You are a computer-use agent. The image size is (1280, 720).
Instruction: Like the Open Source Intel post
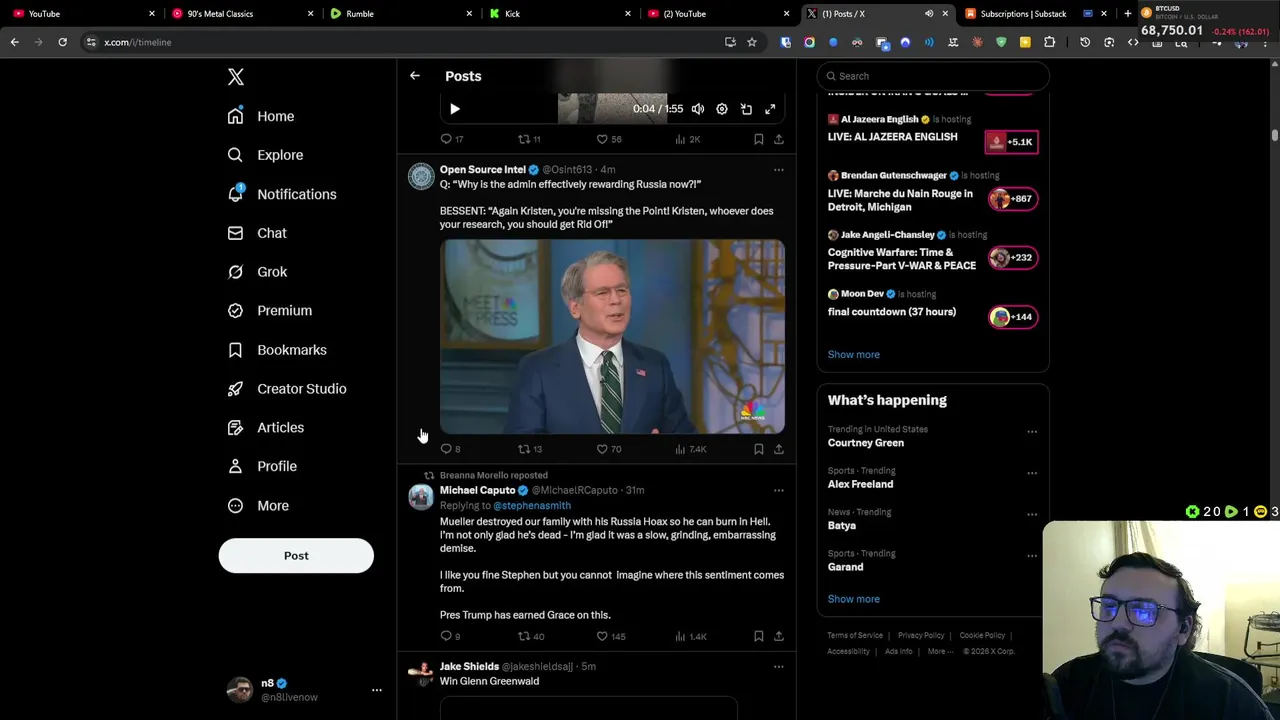tap(609, 449)
